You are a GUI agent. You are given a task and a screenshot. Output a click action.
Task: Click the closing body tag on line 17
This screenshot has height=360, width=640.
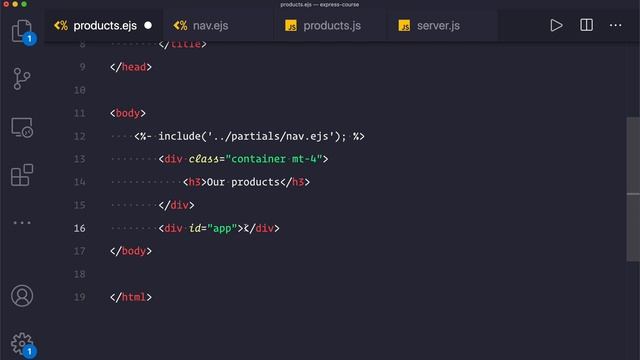[x=131, y=251]
